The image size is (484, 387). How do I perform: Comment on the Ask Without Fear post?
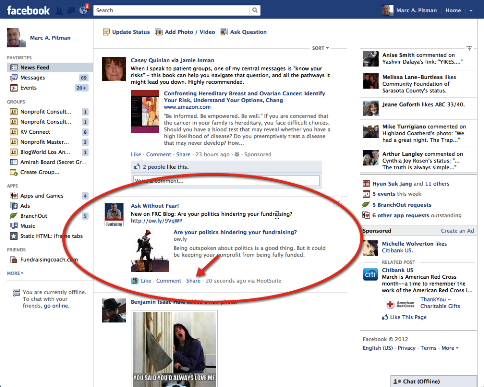pos(169,281)
